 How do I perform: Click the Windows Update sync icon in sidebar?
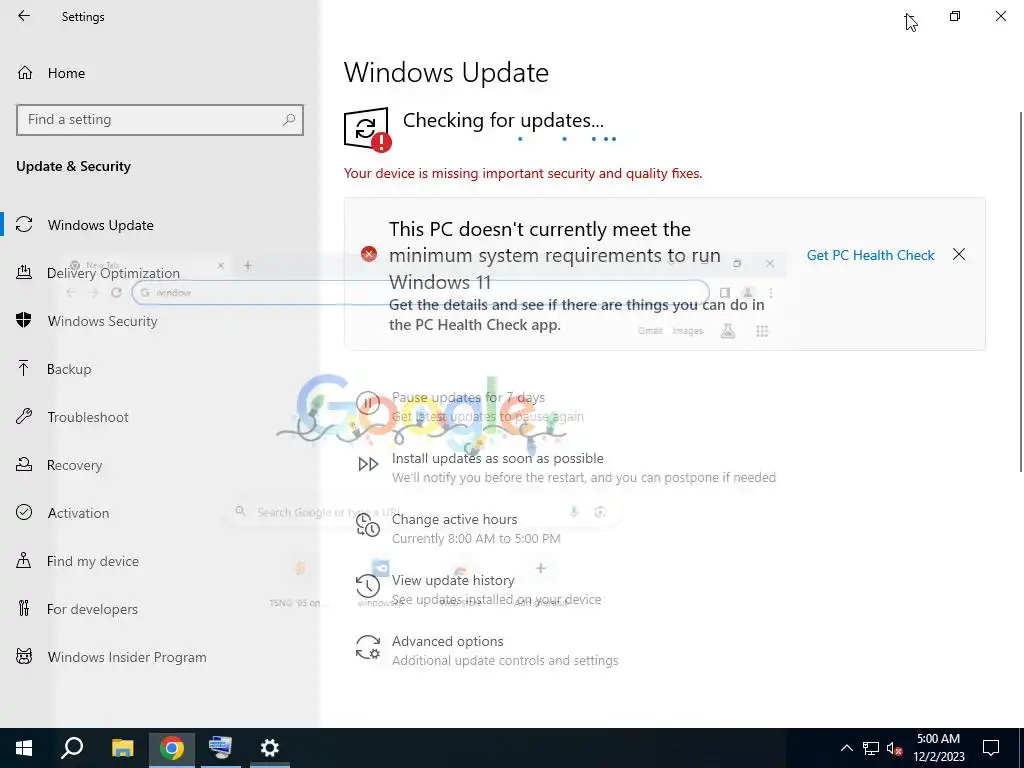[x=24, y=225]
